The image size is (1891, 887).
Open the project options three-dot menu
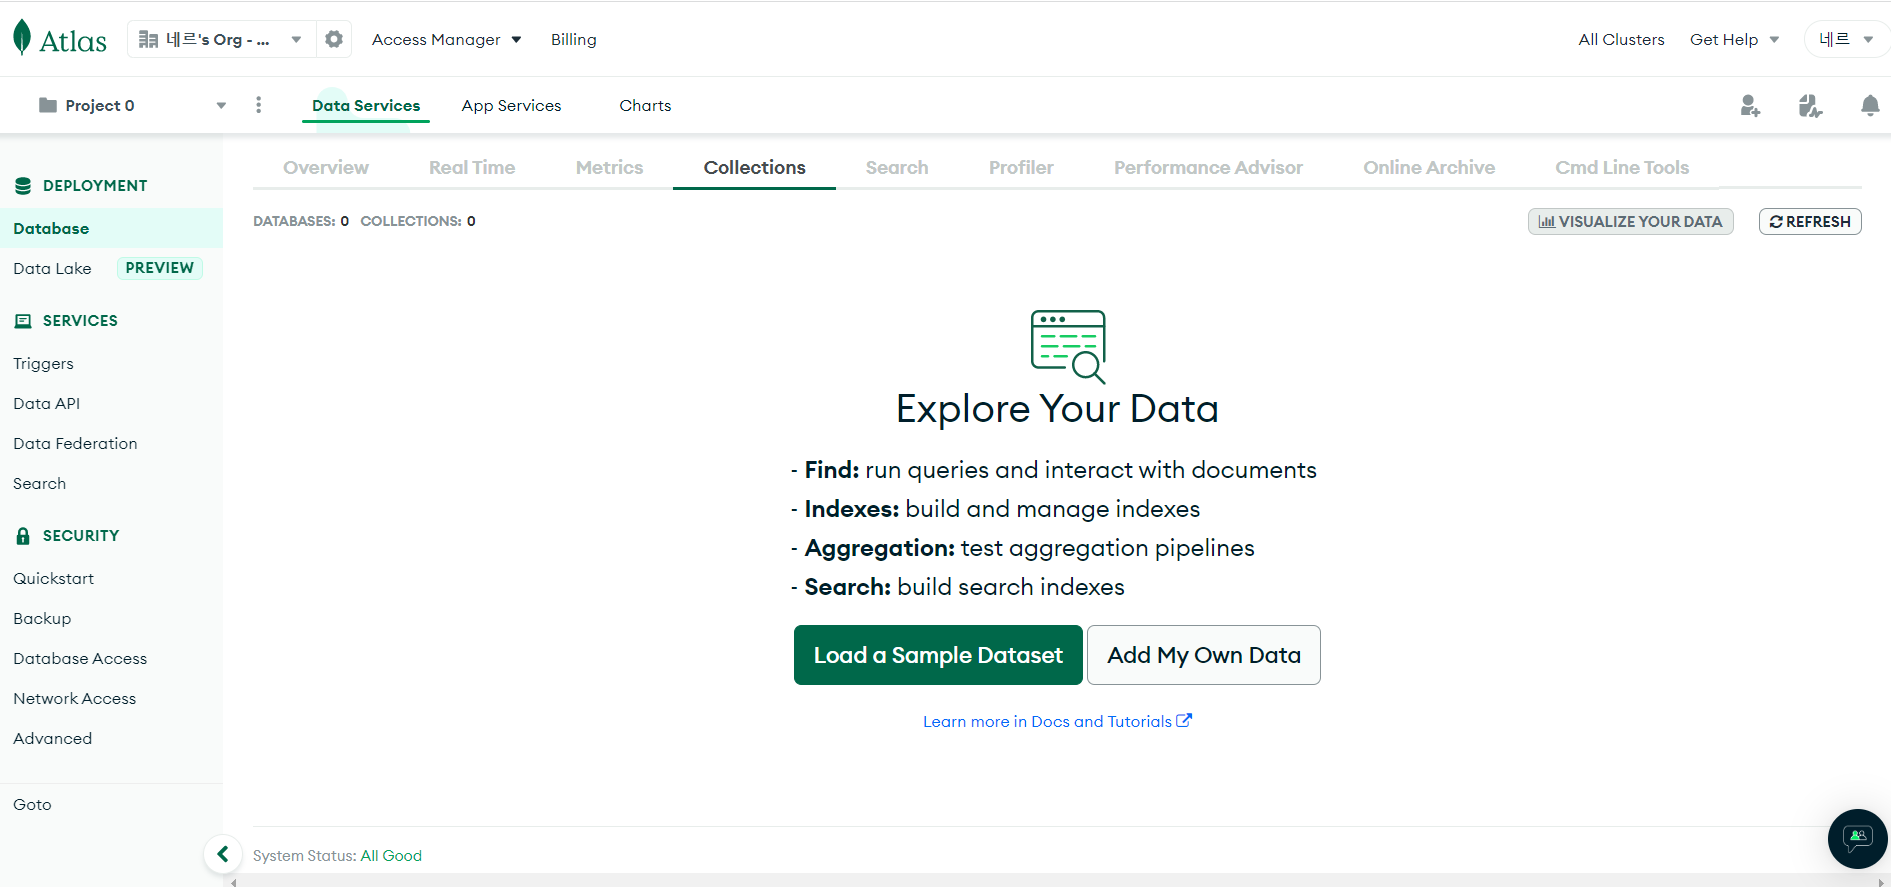pyautogui.click(x=259, y=105)
